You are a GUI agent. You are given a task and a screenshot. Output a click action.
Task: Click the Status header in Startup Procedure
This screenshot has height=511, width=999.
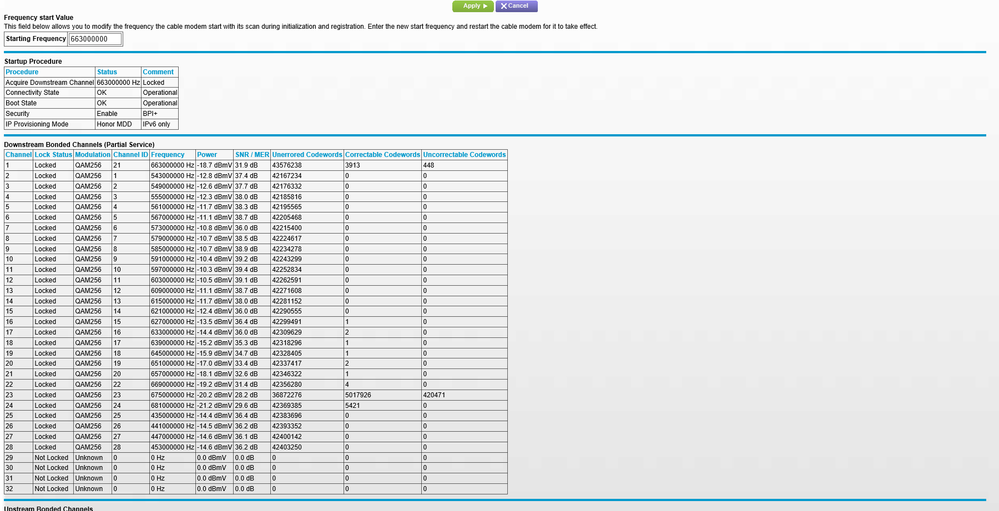point(107,72)
